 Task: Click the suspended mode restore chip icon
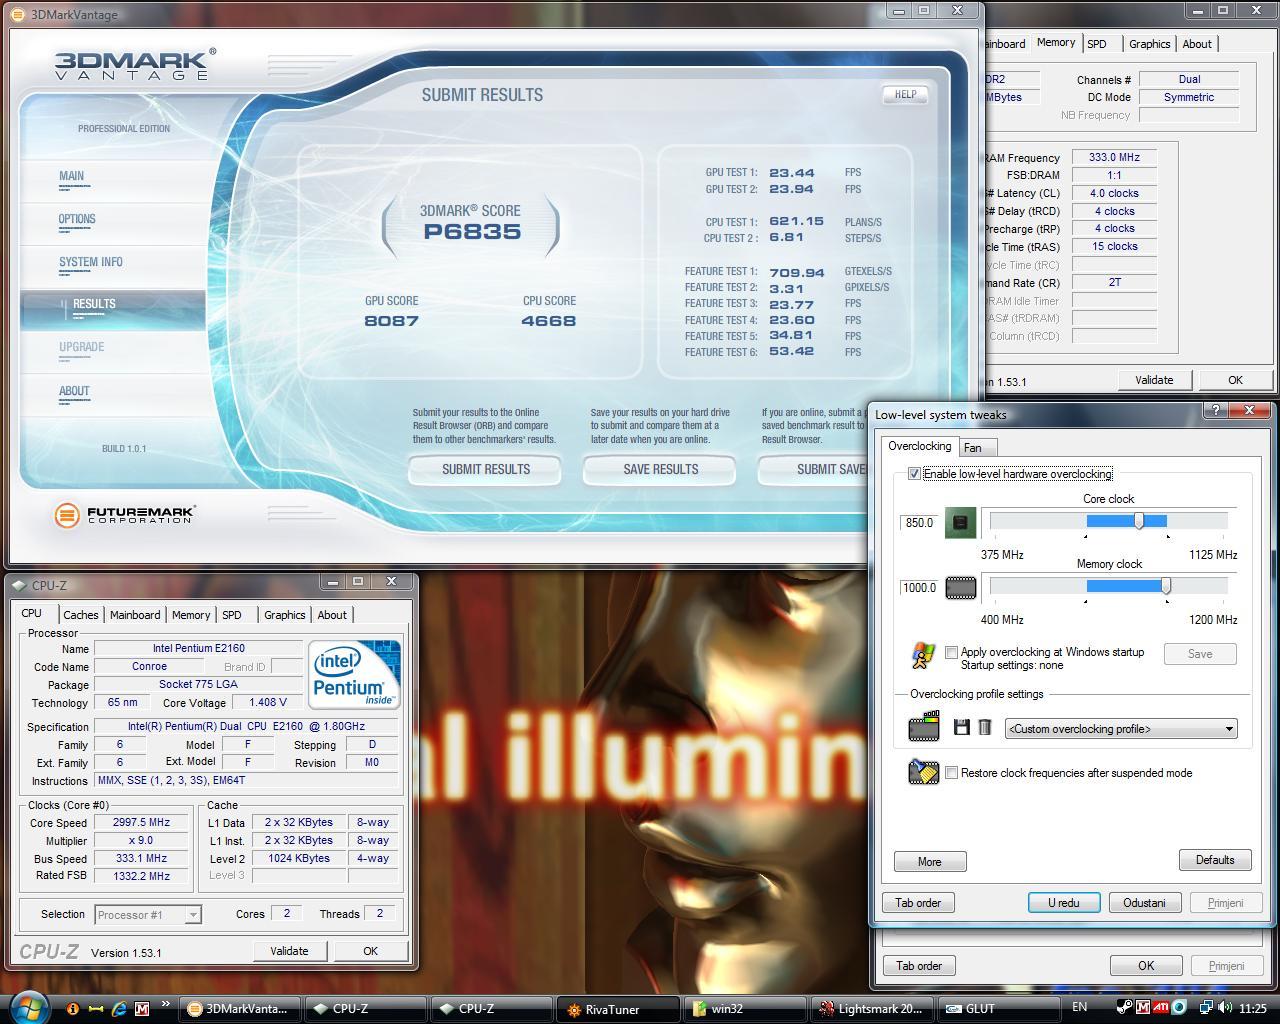[x=923, y=771]
